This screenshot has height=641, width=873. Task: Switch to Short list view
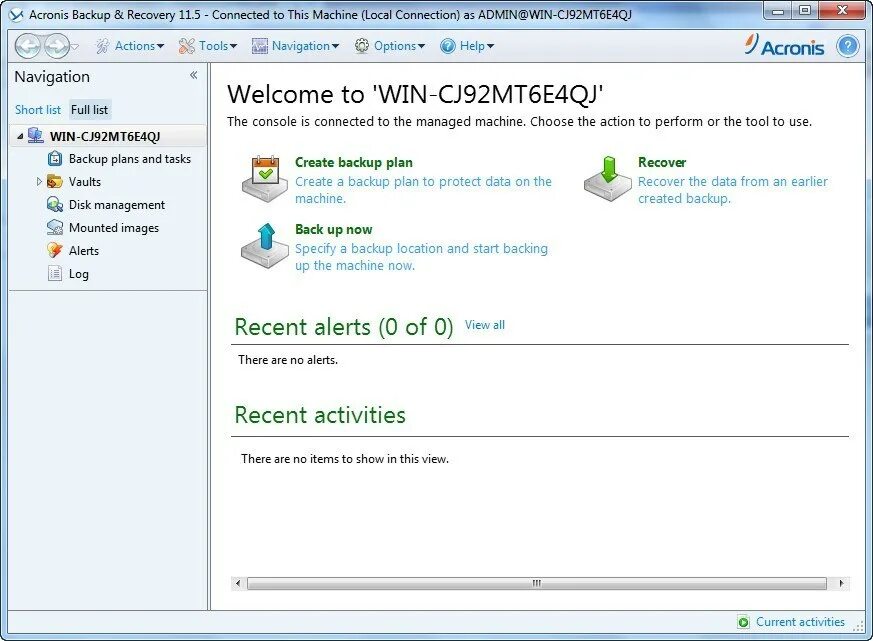pyautogui.click(x=38, y=110)
